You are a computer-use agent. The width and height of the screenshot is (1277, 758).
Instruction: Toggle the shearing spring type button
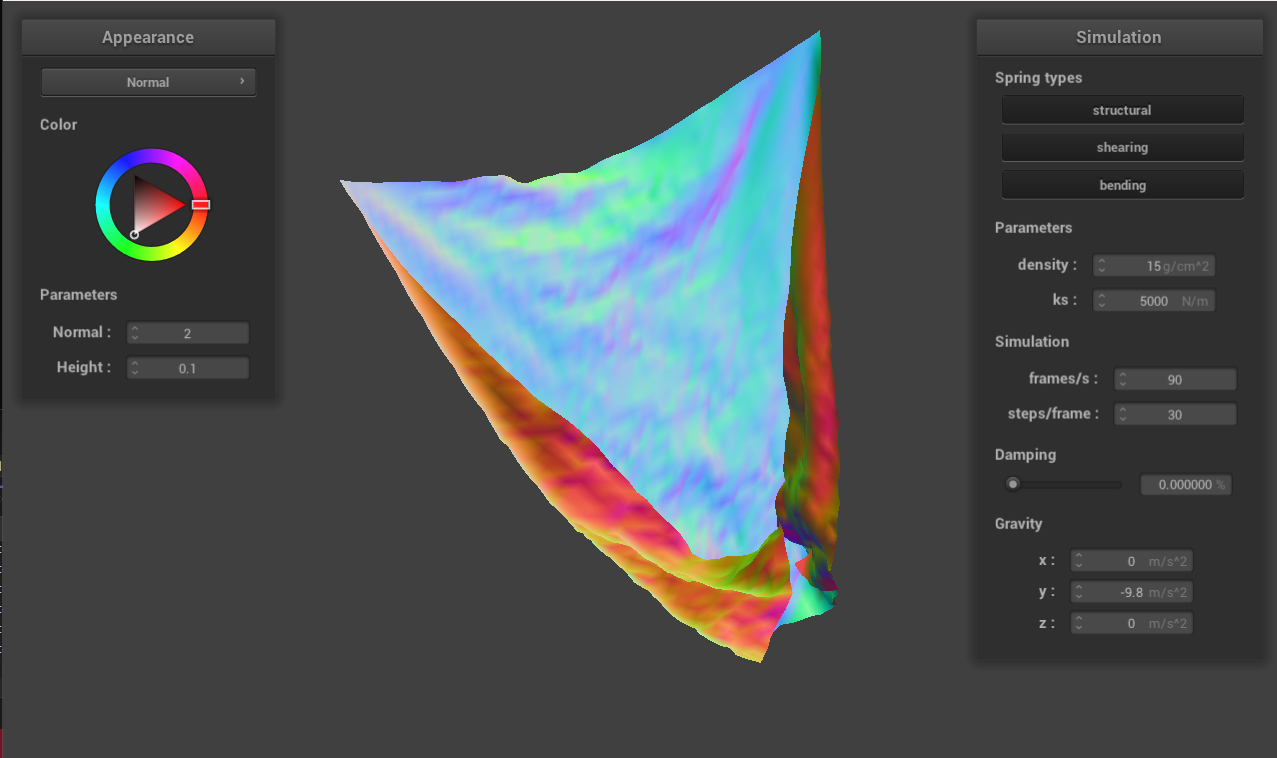(x=1122, y=147)
